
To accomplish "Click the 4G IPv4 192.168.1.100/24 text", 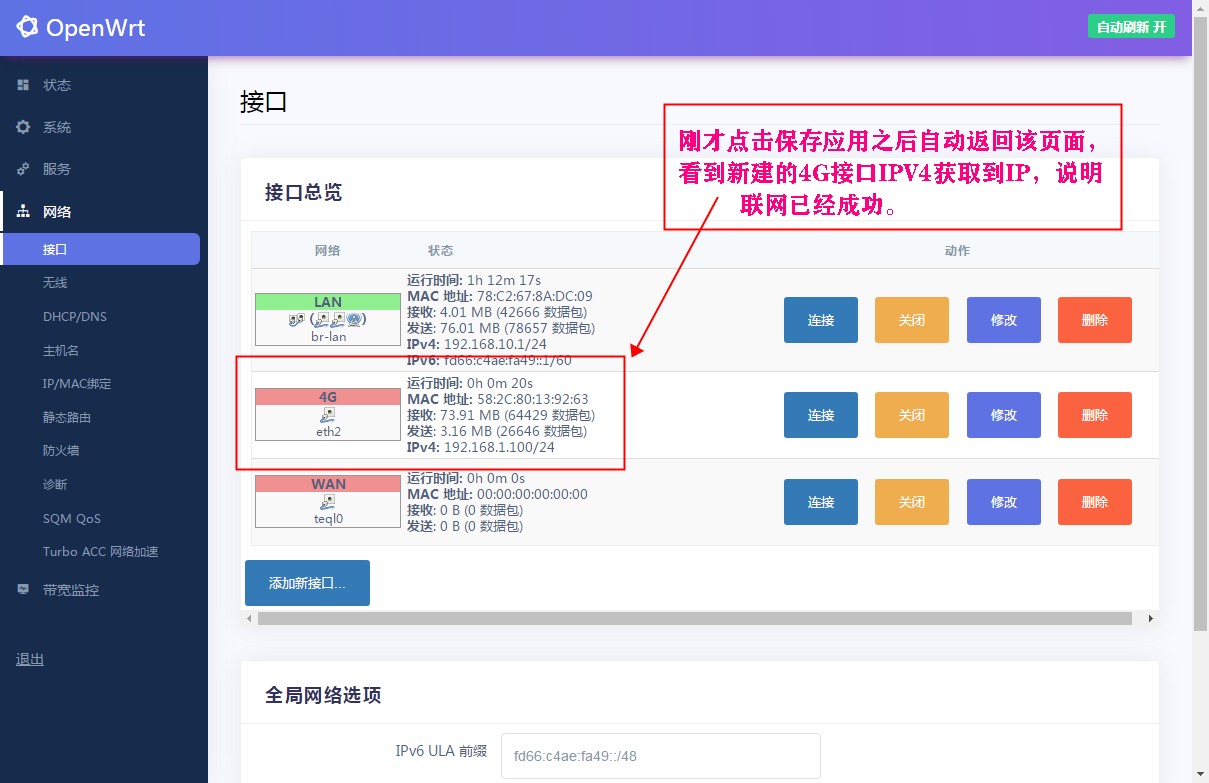I will (x=481, y=447).
